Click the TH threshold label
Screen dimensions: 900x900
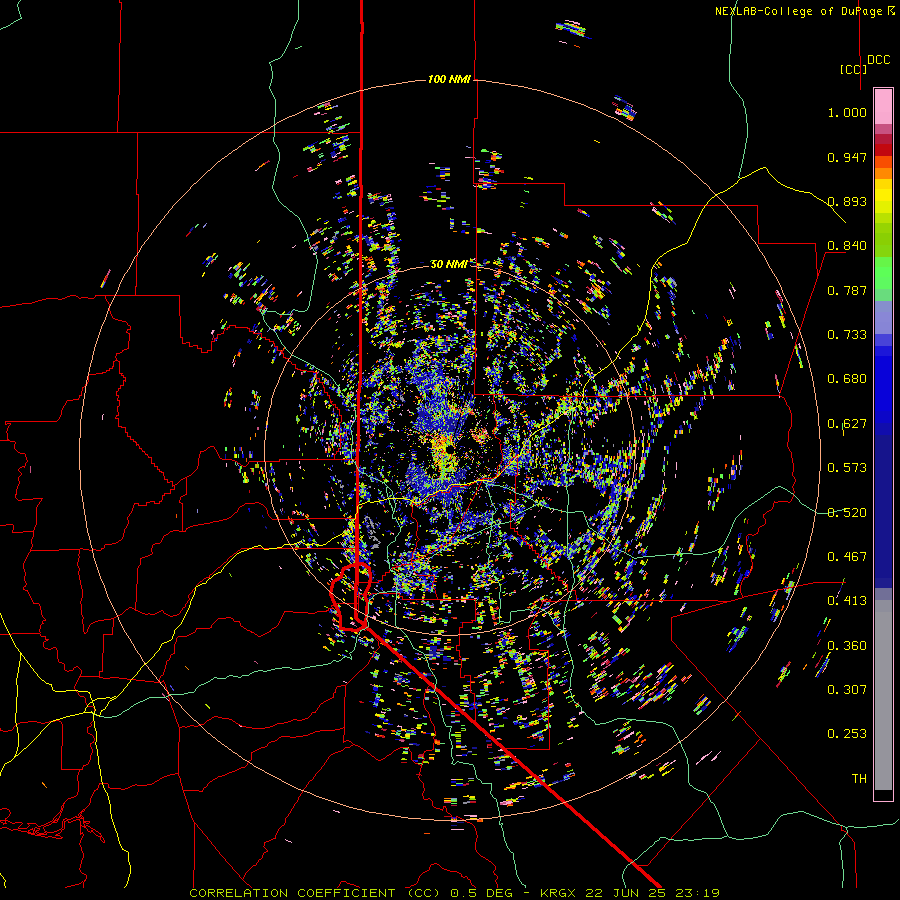859,779
